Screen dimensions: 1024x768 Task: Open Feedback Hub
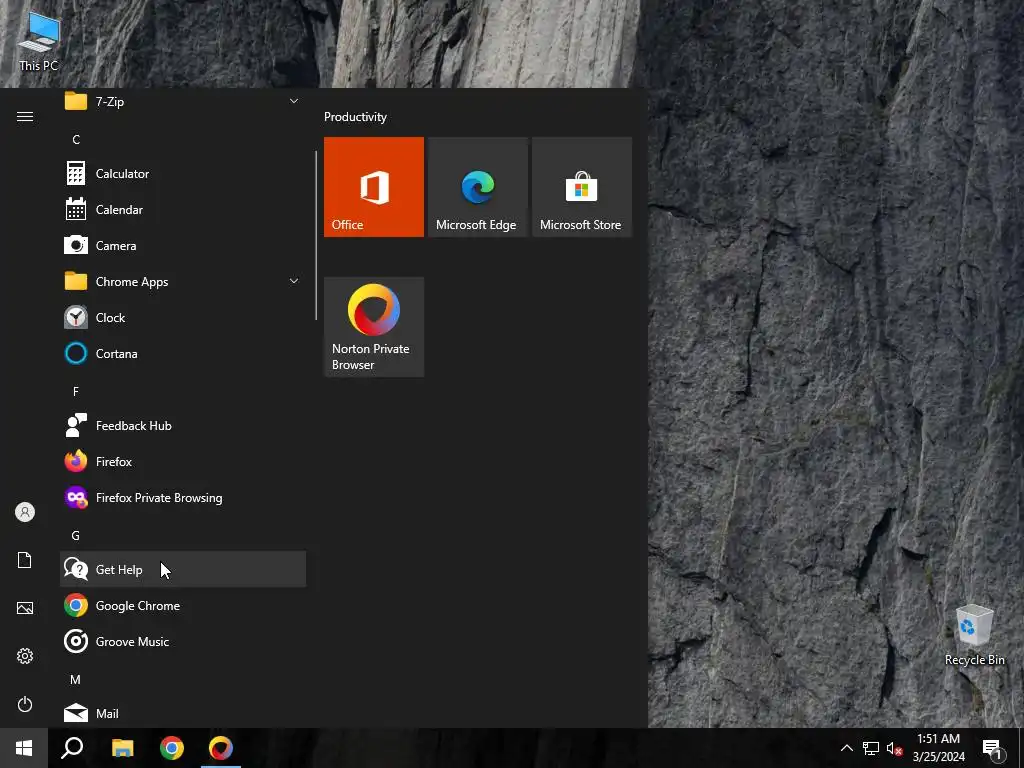tap(183, 425)
